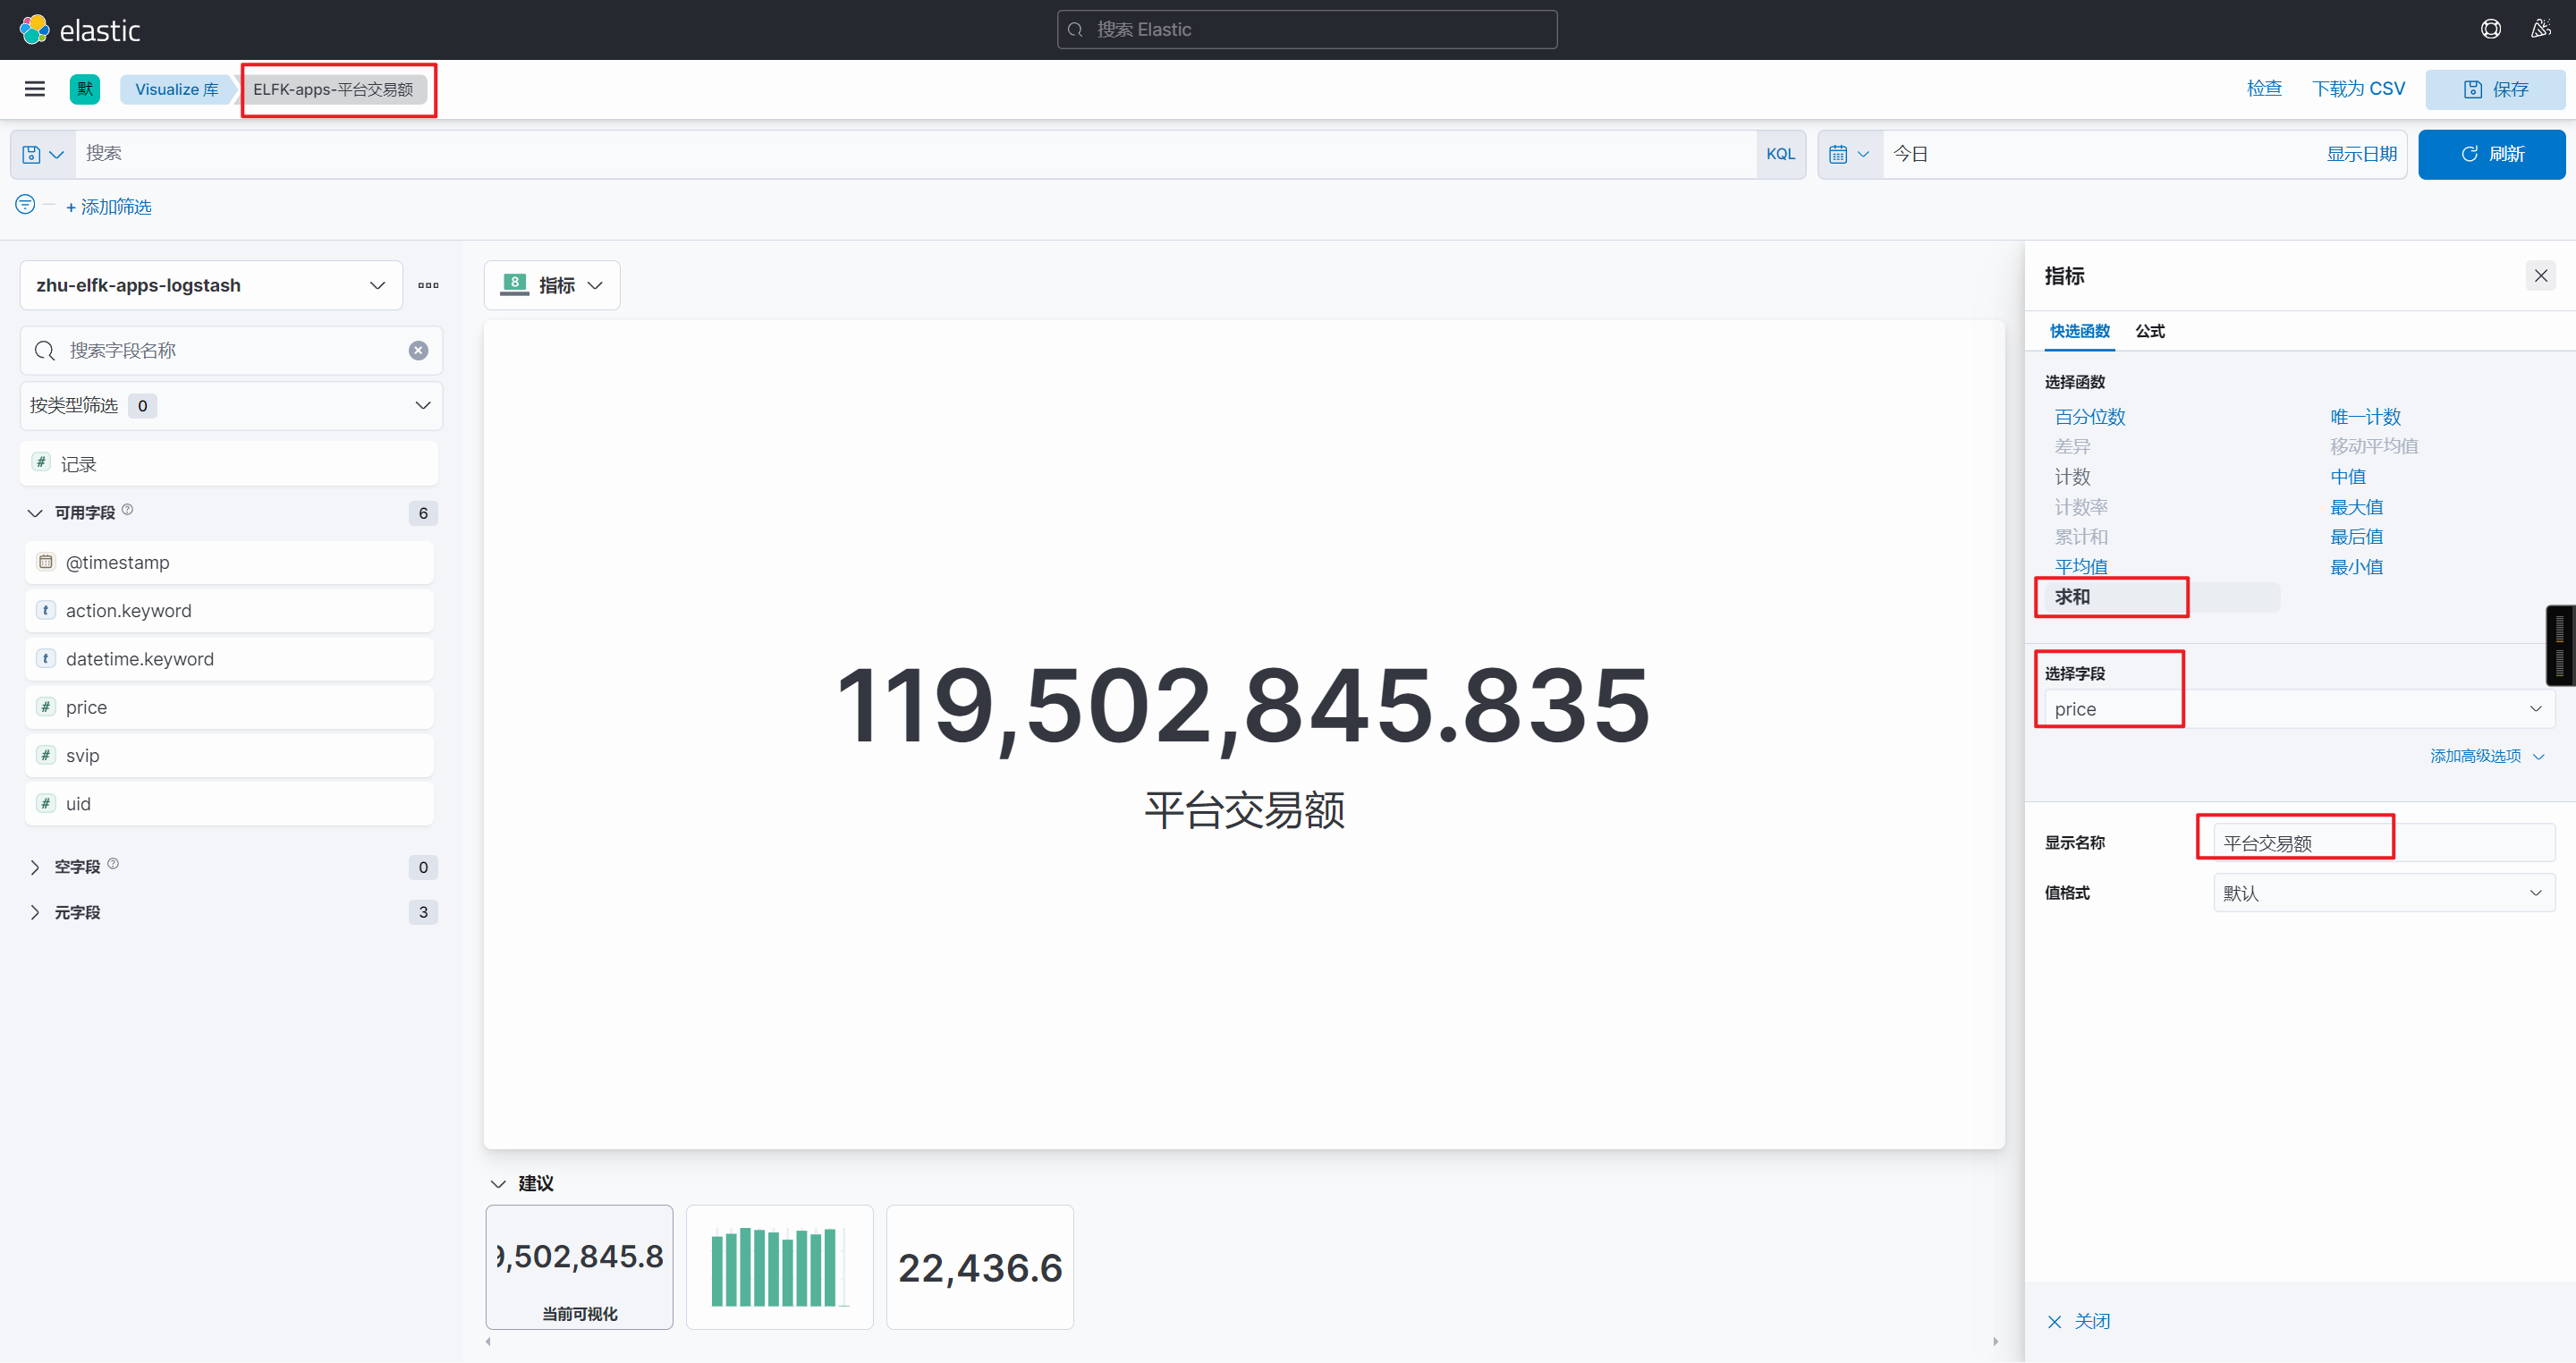Open the zhu-elfk-apps-logstash index pattern dropdown
The width and height of the screenshot is (2576, 1363).
(211, 285)
